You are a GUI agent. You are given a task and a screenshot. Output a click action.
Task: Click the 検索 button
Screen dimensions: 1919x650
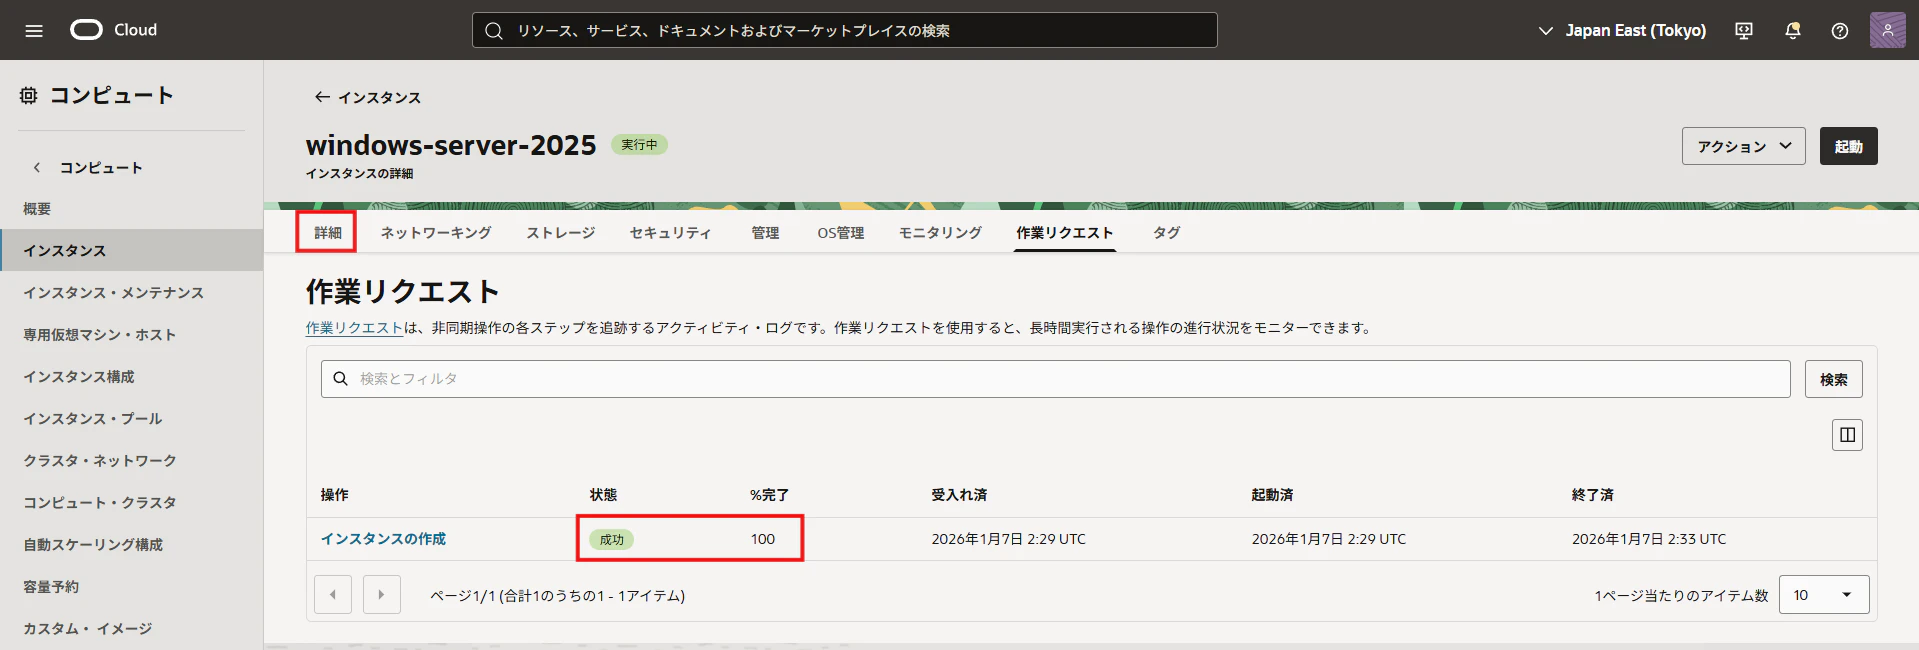pos(1833,379)
